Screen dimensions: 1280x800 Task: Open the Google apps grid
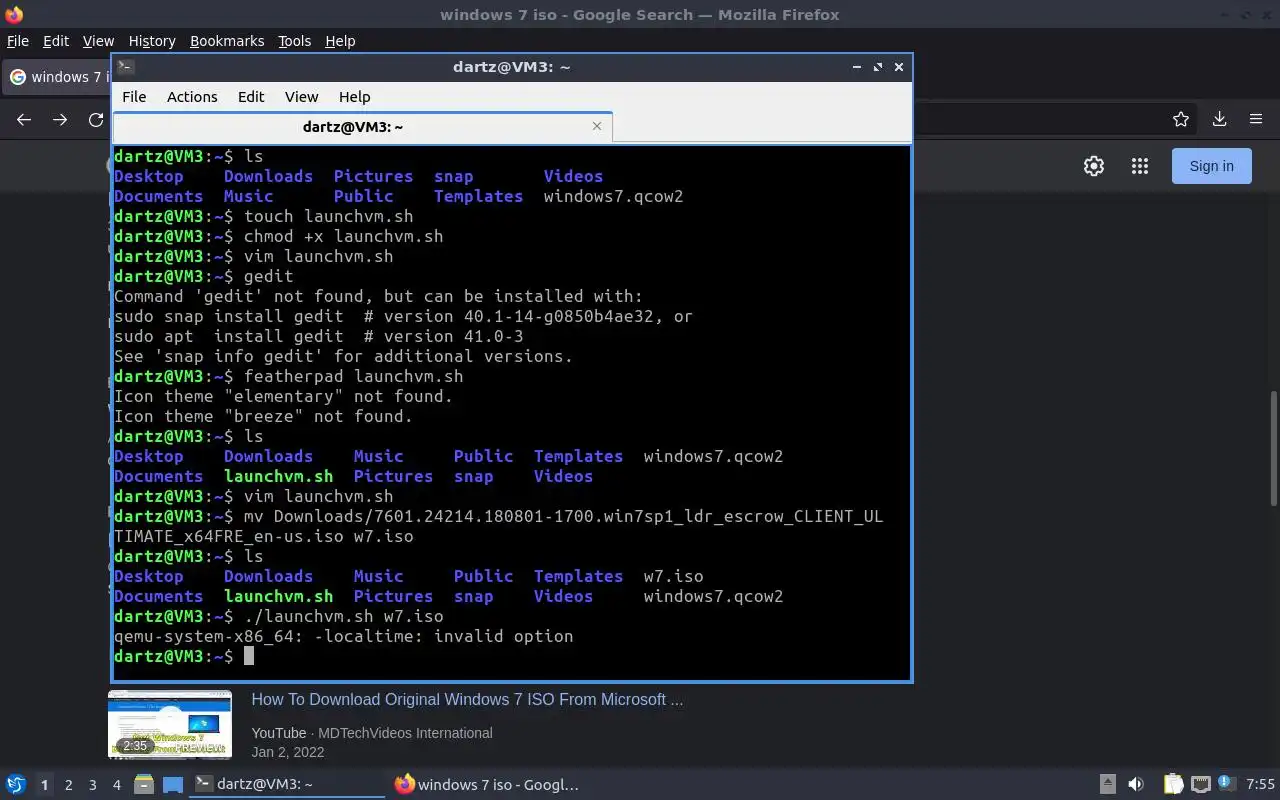(x=1139, y=166)
